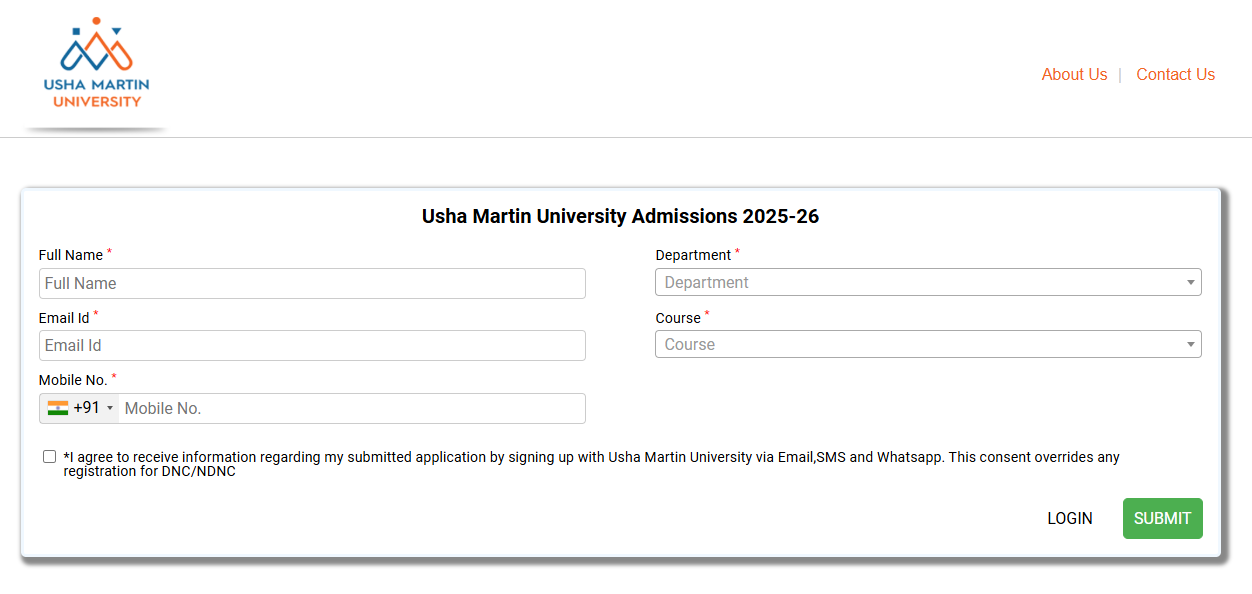
Task: Open the Department selection box
Action: point(928,283)
